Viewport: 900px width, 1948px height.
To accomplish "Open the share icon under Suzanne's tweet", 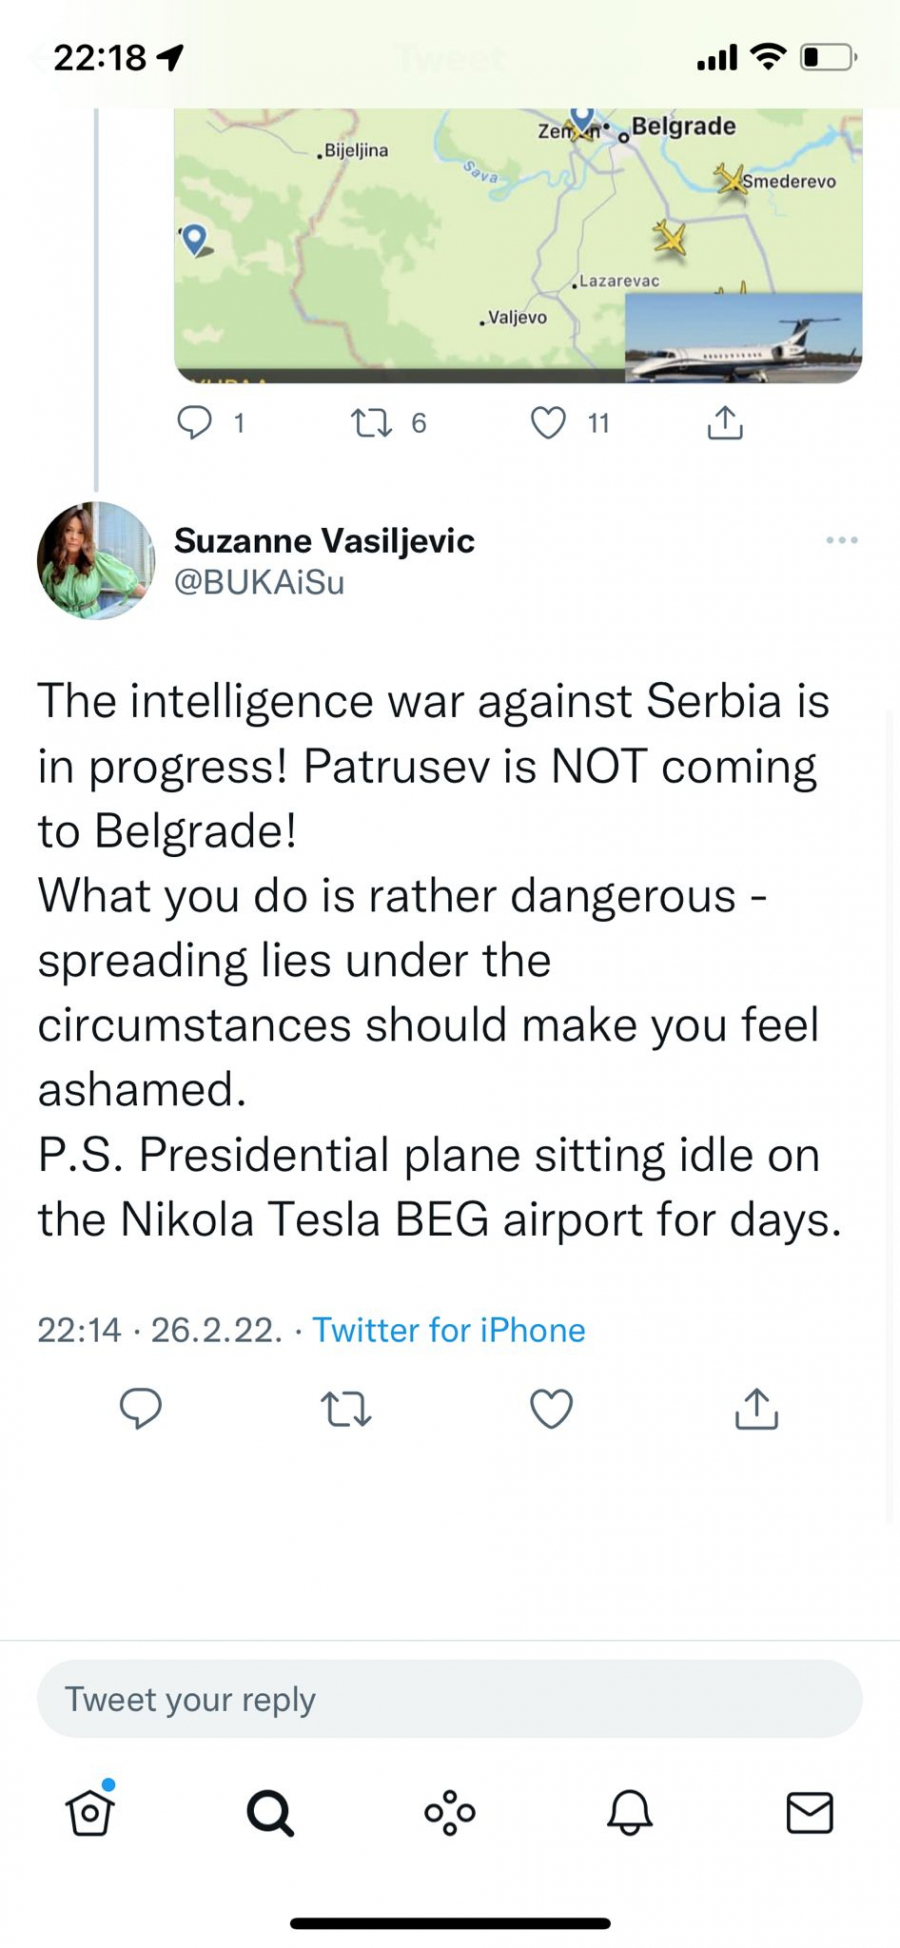I will 755,1410.
